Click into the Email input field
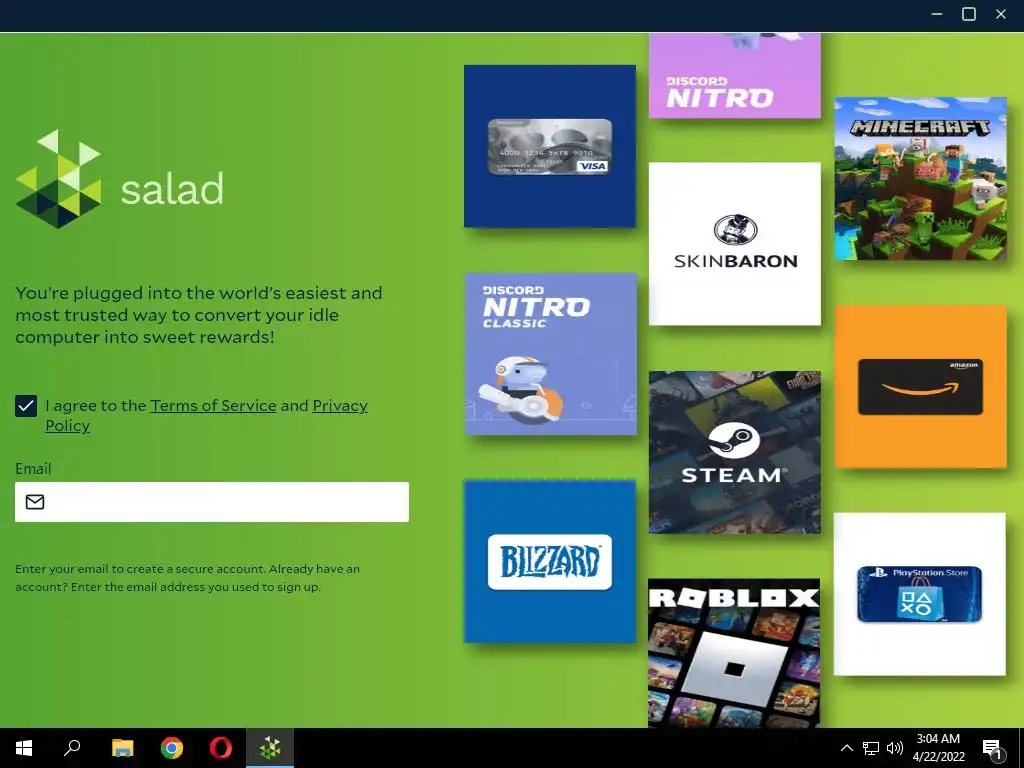 click(212, 502)
